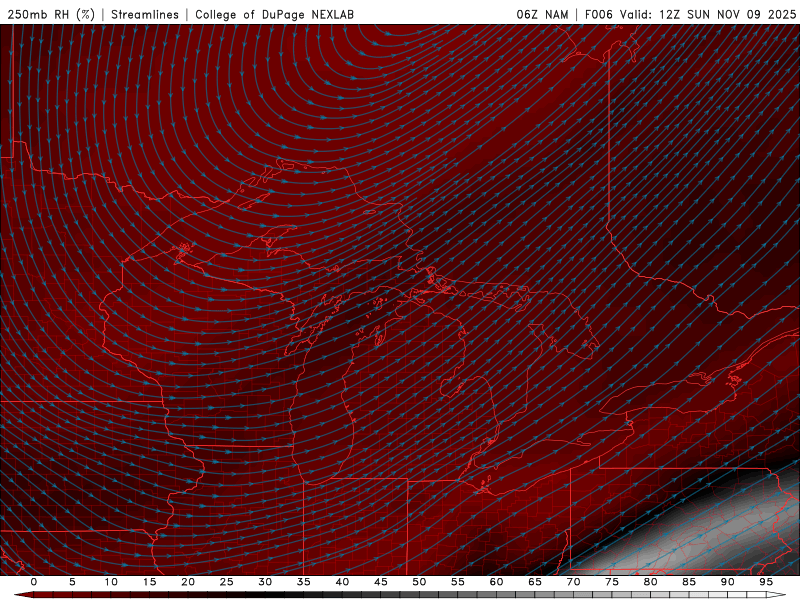This screenshot has width=800, height=600.
Task: Click the "0" value on the color scale
Action: [34, 582]
